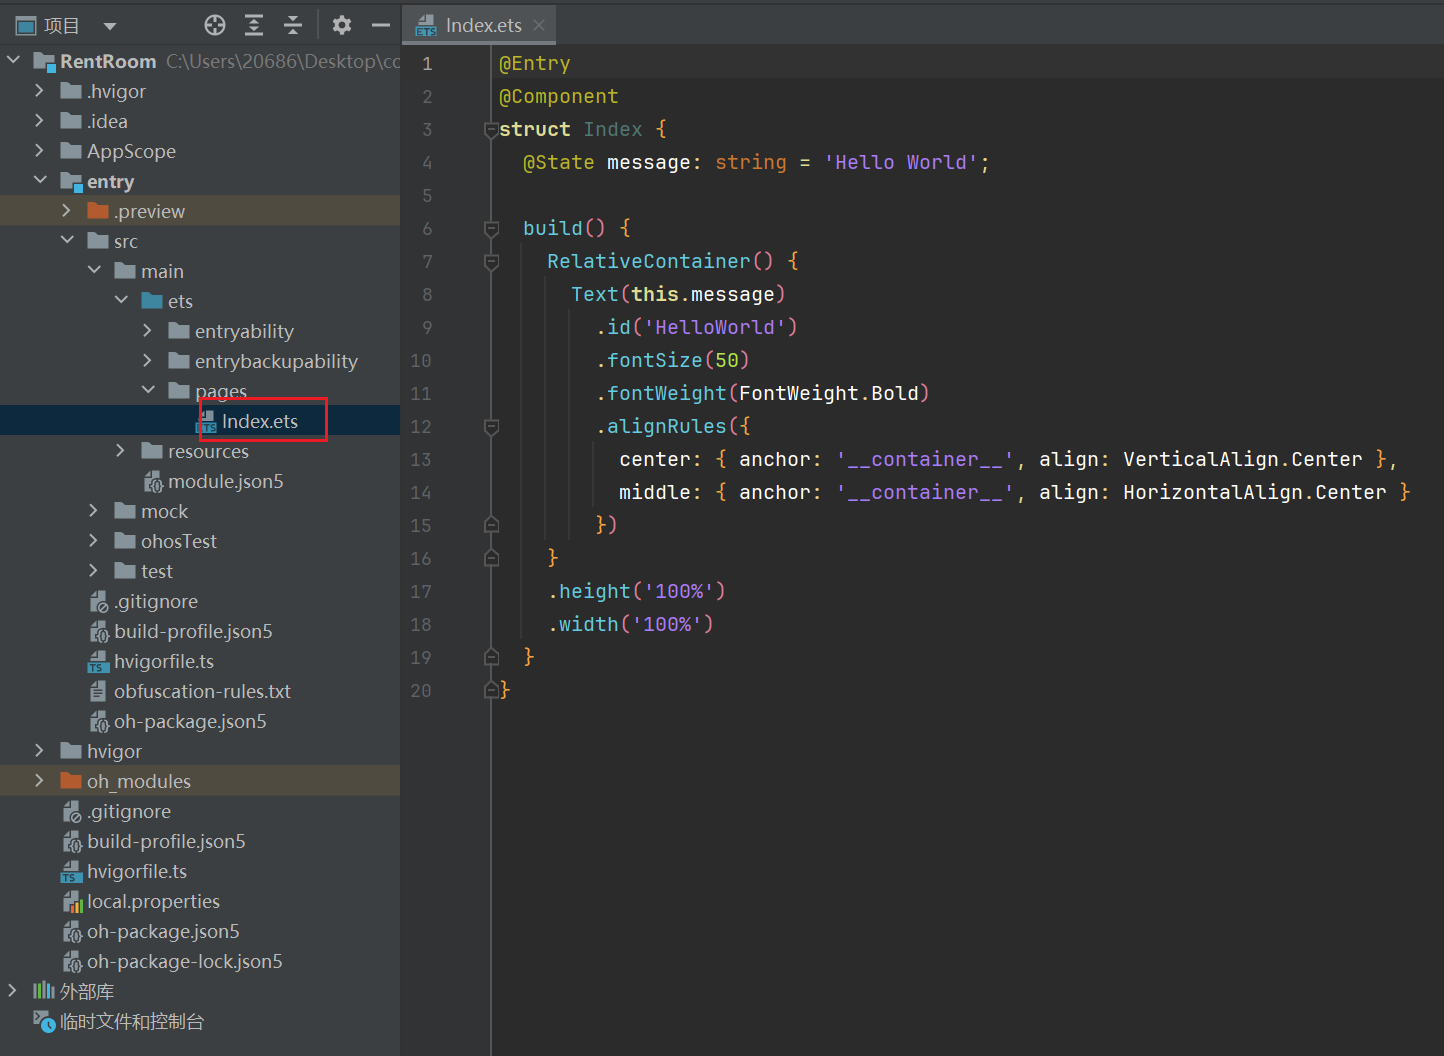Fold the build() method at line 6
Image resolution: width=1444 pixels, height=1056 pixels.
491,228
